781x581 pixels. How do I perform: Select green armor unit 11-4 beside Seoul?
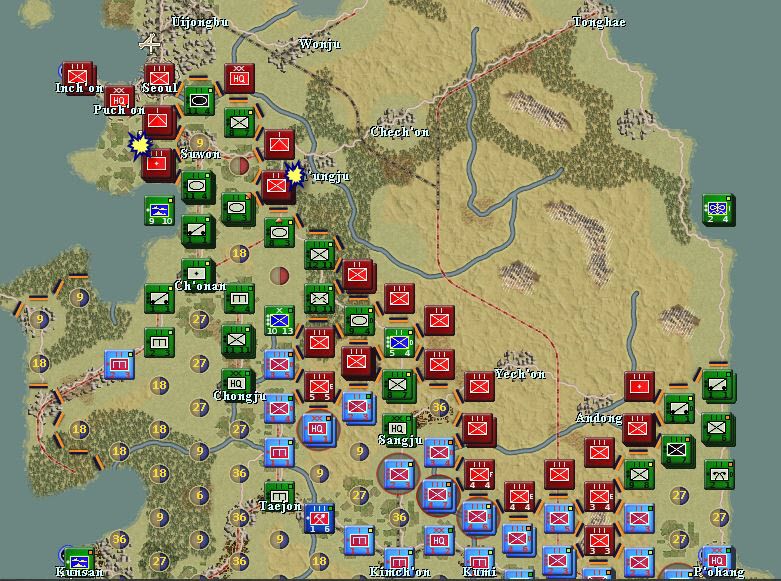[199, 101]
